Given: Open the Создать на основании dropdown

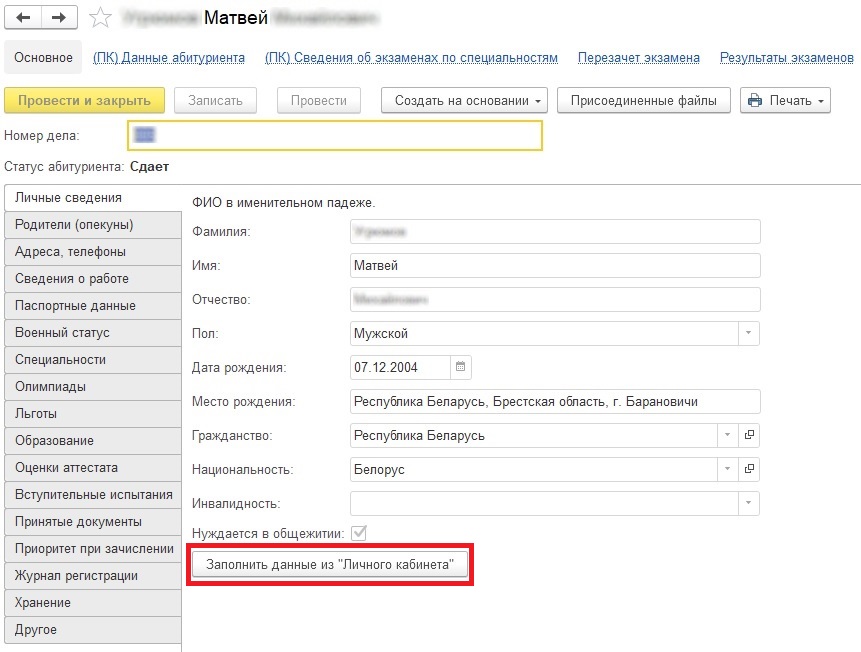Looking at the screenshot, I should click(465, 100).
